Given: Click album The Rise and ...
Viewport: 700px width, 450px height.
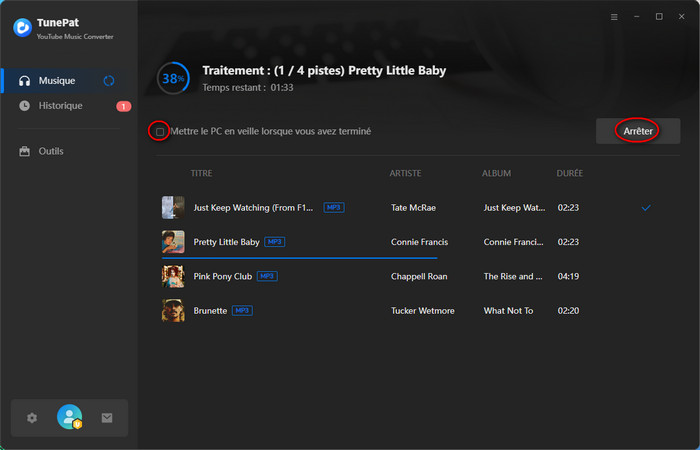Looking at the screenshot, I should (513, 276).
